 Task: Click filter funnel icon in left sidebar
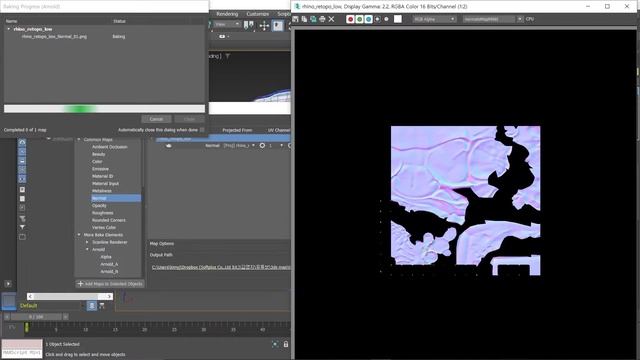pos(22,227)
